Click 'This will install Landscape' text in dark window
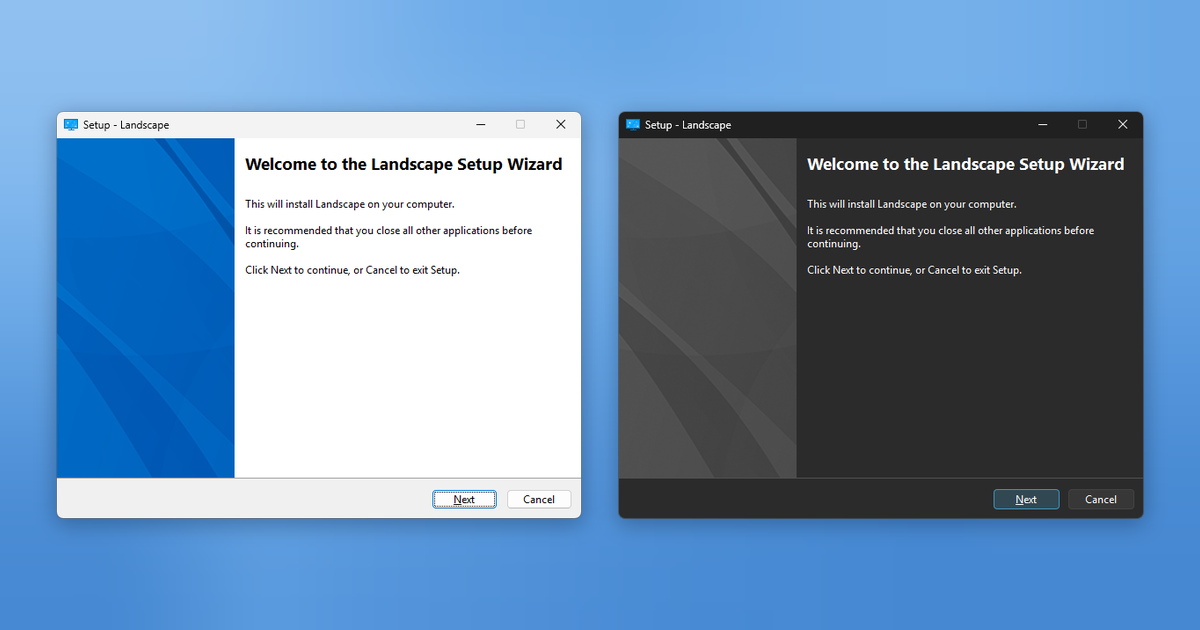Screen dimensions: 1200x630 click(x=912, y=204)
